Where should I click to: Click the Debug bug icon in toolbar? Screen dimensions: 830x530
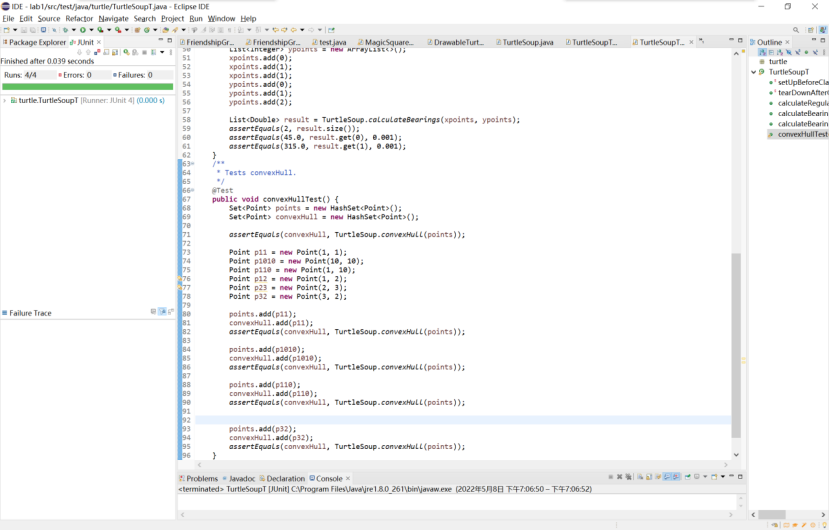(65, 30)
